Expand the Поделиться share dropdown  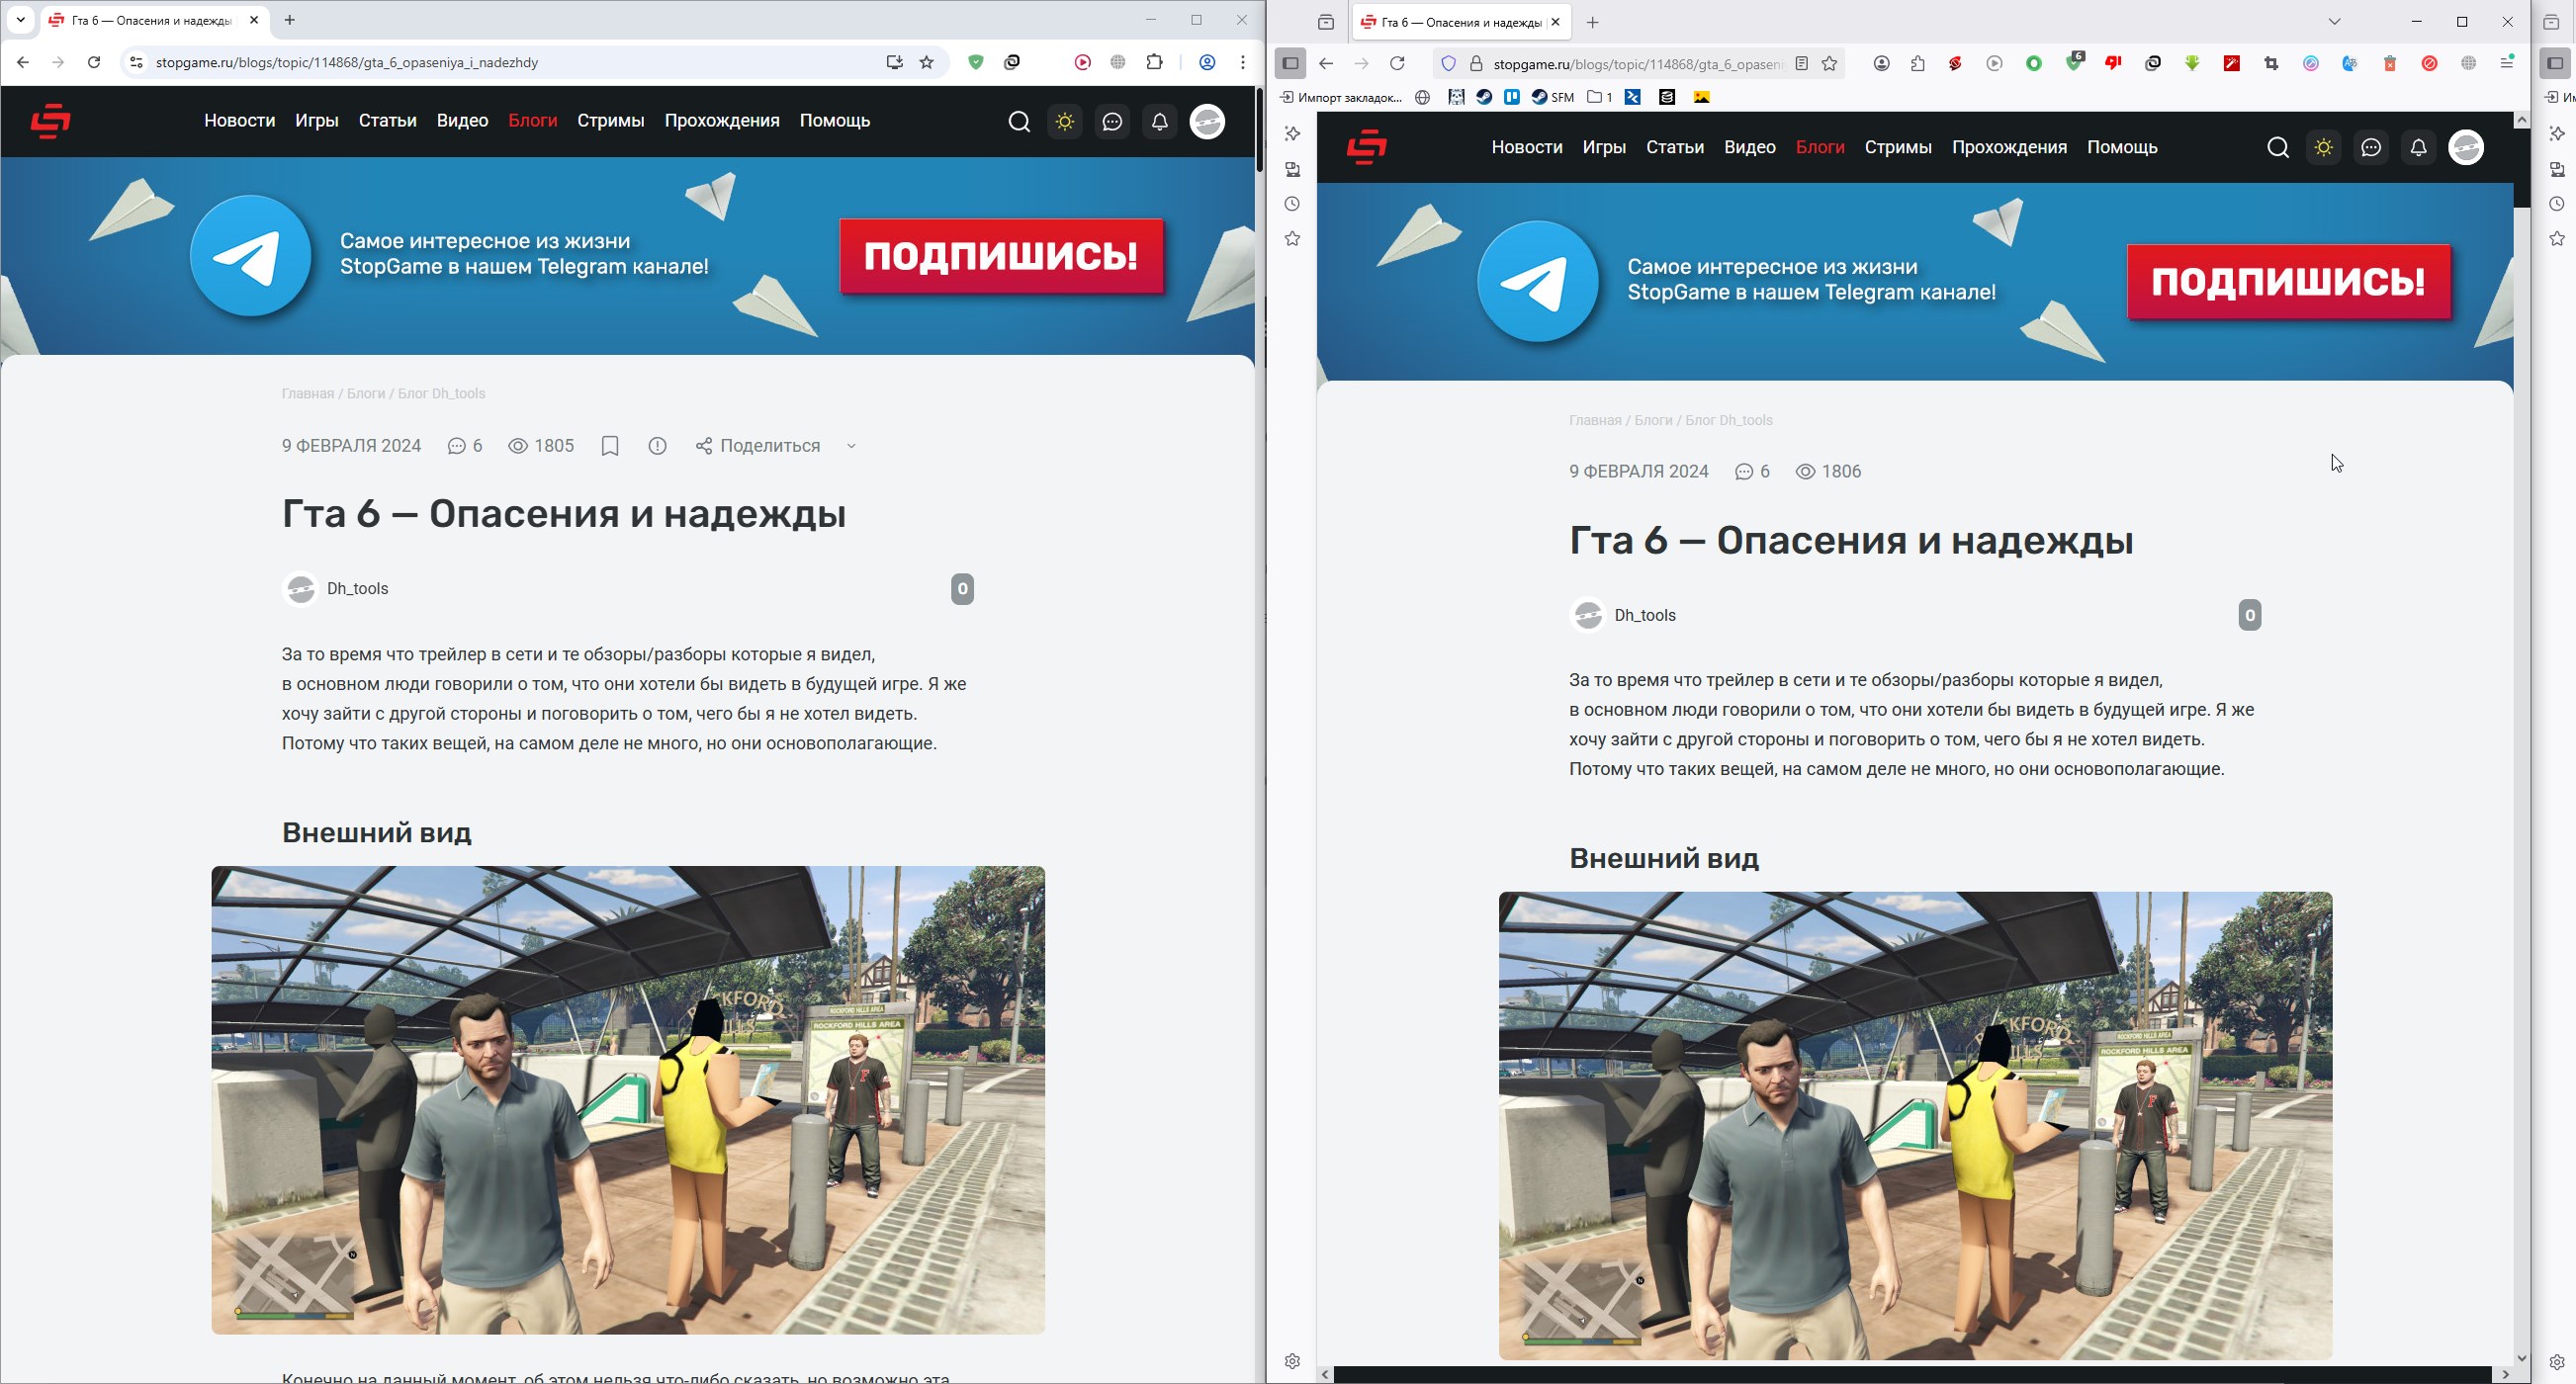coord(851,446)
